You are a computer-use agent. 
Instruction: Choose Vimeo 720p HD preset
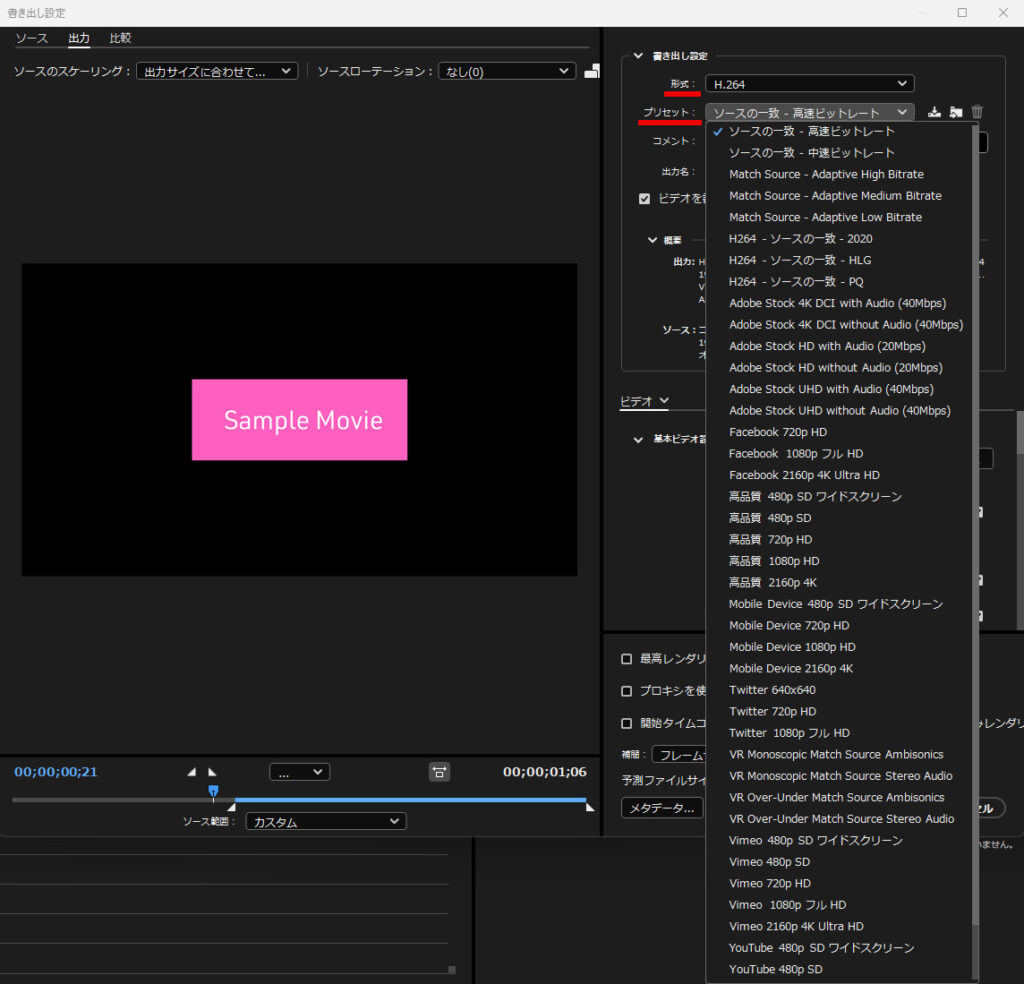769,883
